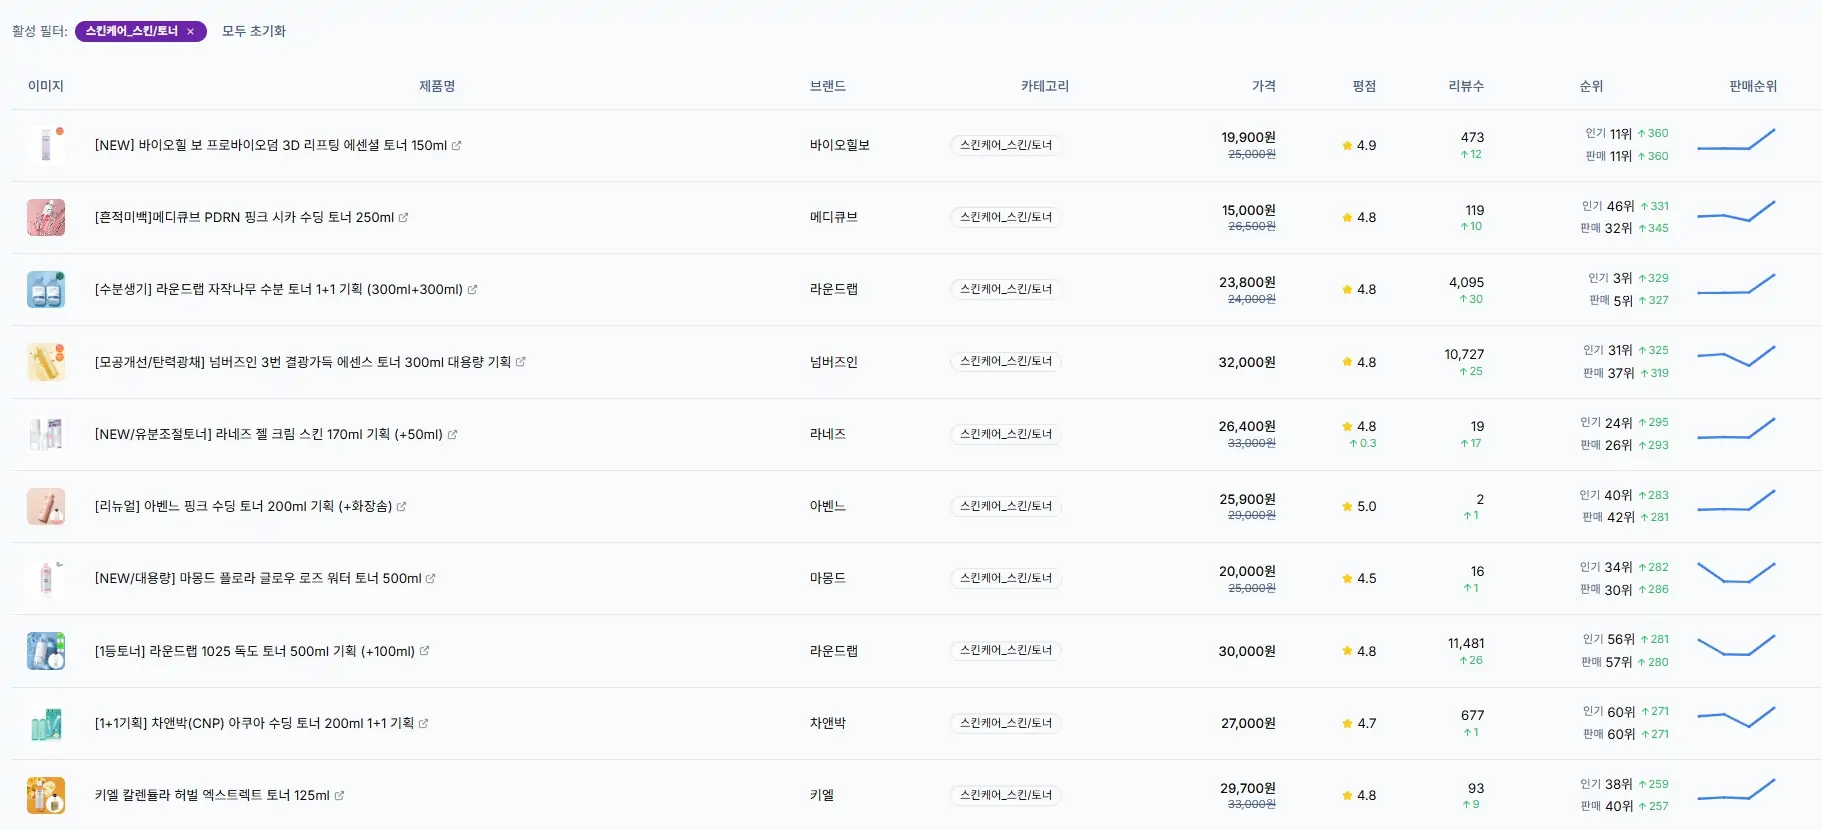Open external link icon for 차앤박 아쿠아 수딩 토너
Screen dimensions: 1822x830
424,724
